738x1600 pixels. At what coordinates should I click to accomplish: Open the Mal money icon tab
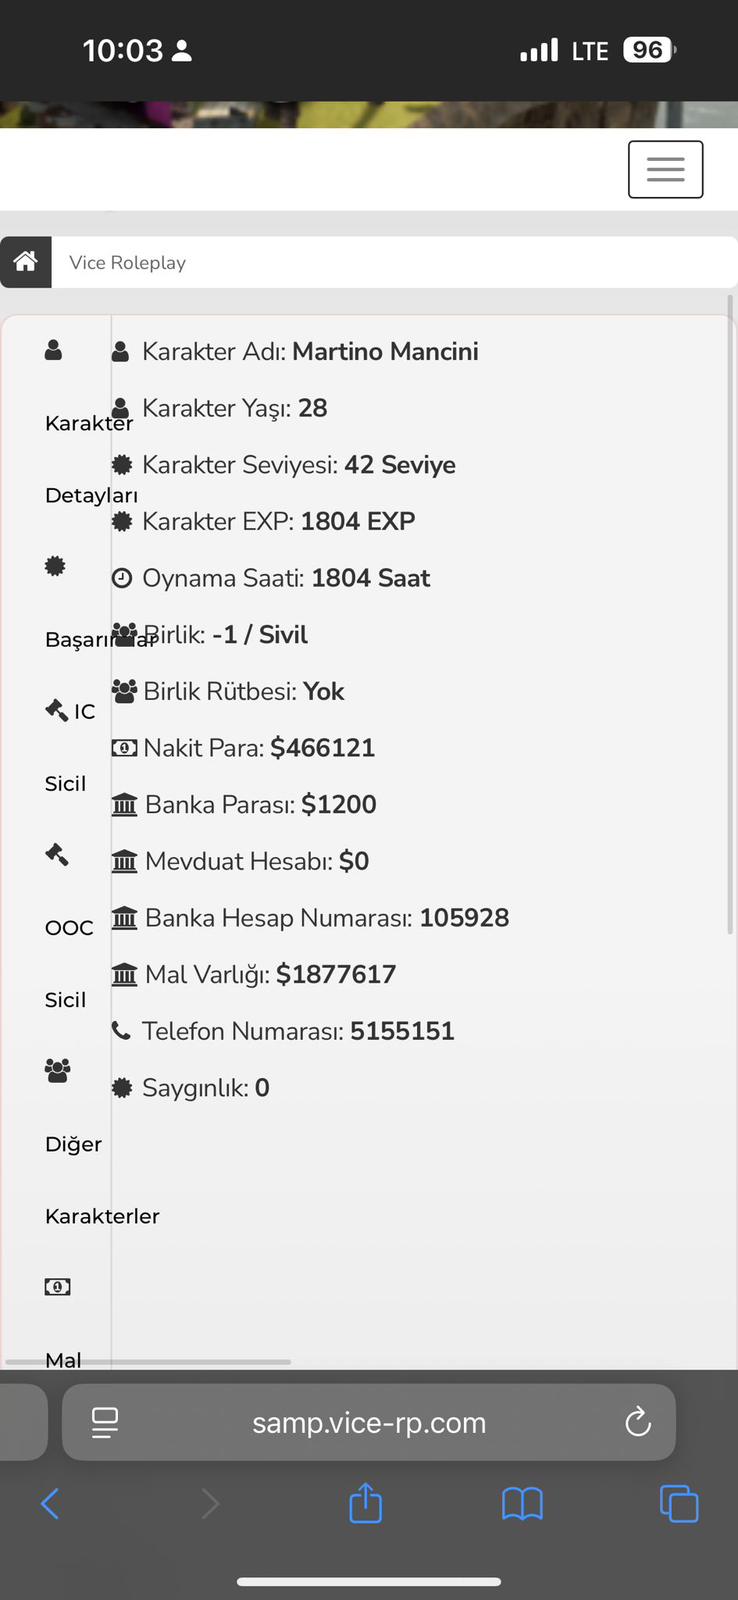point(57,1287)
